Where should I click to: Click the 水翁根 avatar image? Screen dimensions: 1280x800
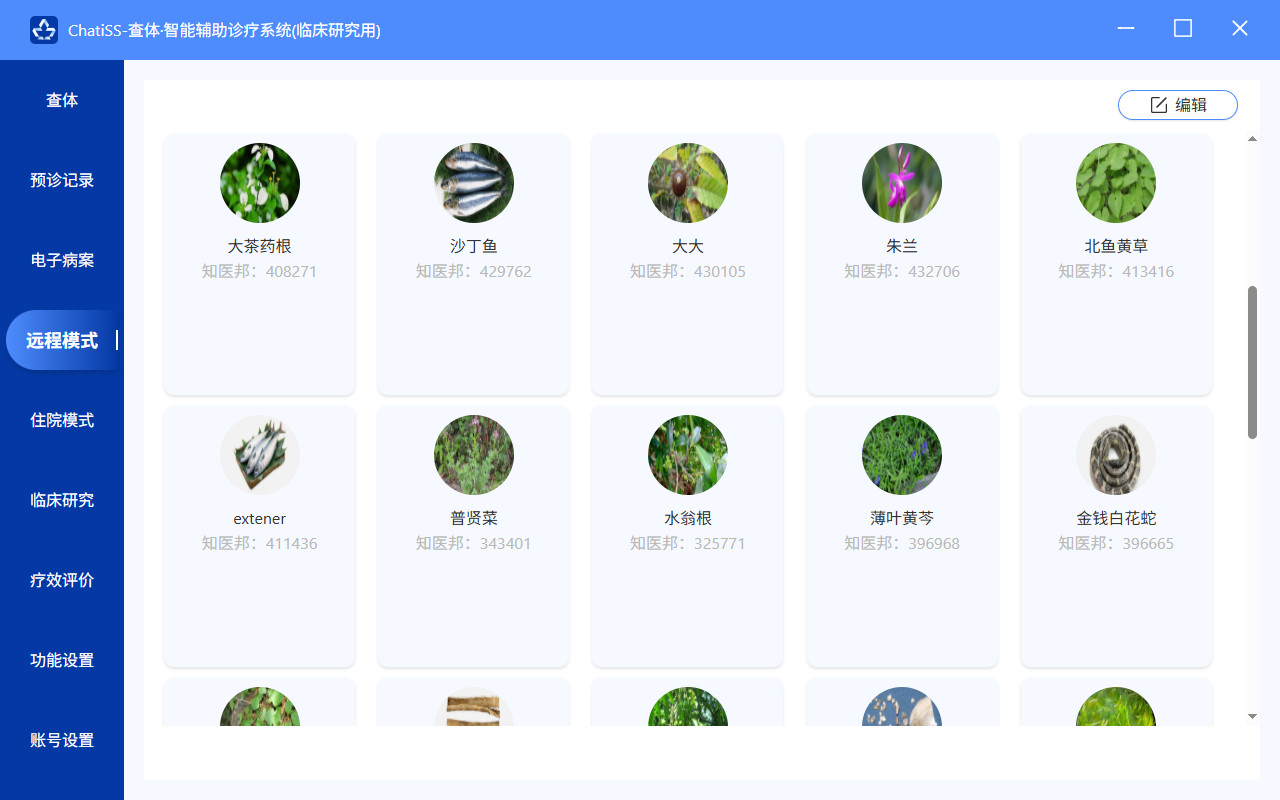click(x=688, y=455)
